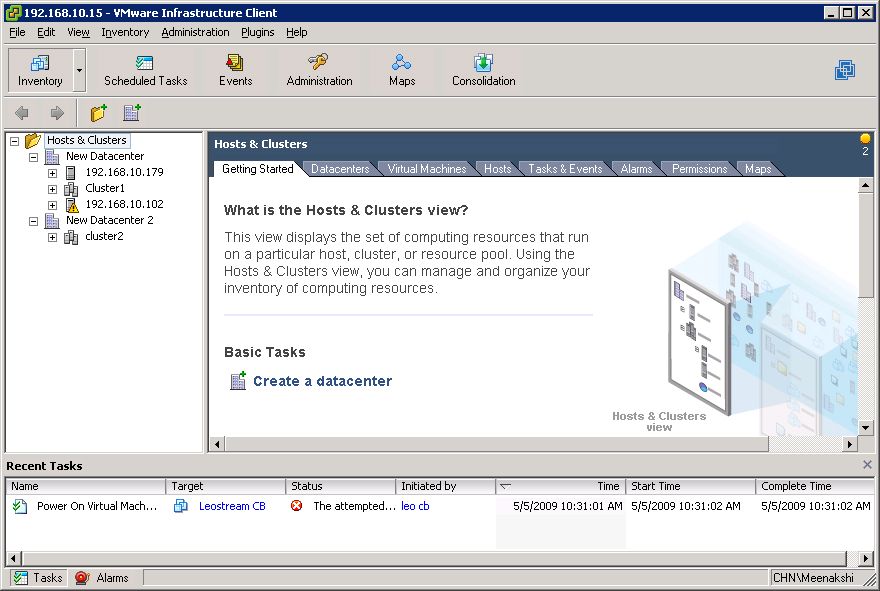This screenshot has height=591, width=880.
Task: Click the content pane horizontal scroll right arrow
Action: tap(850, 444)
